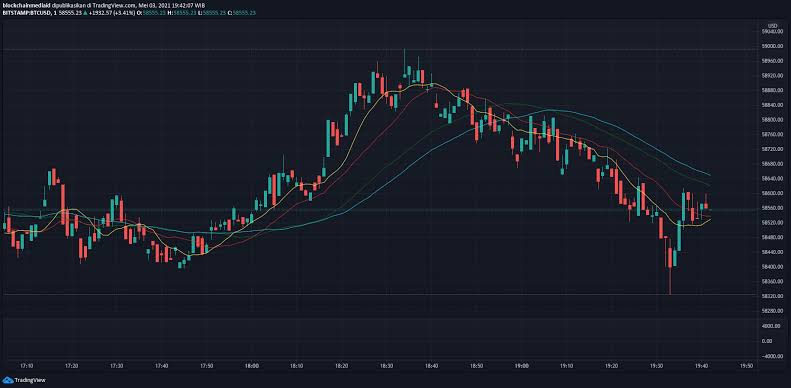This screenshot has width=791, height=388.
Task: Click the 18:00 time axis label
Action: coord(252,365)
